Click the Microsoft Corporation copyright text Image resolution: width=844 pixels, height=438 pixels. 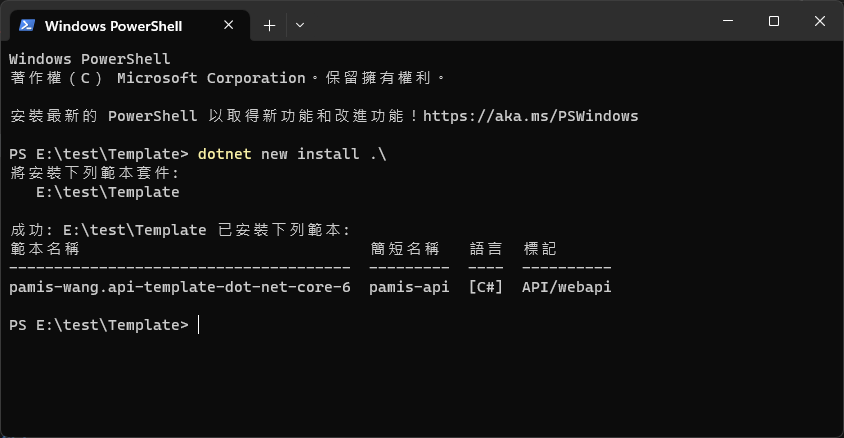coord(211,79)
